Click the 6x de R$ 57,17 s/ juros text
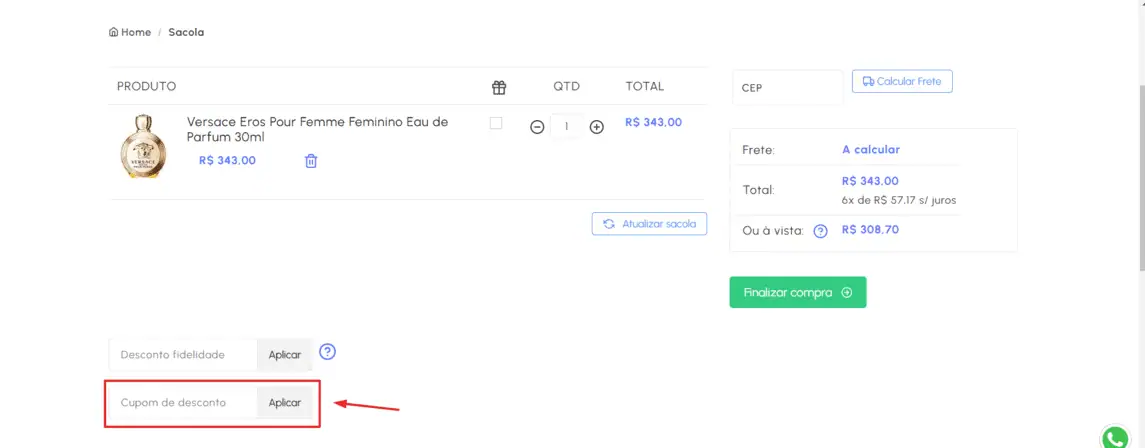Image resolution: width=1145 pixels, height=448 pixels. tap(899, 200)
